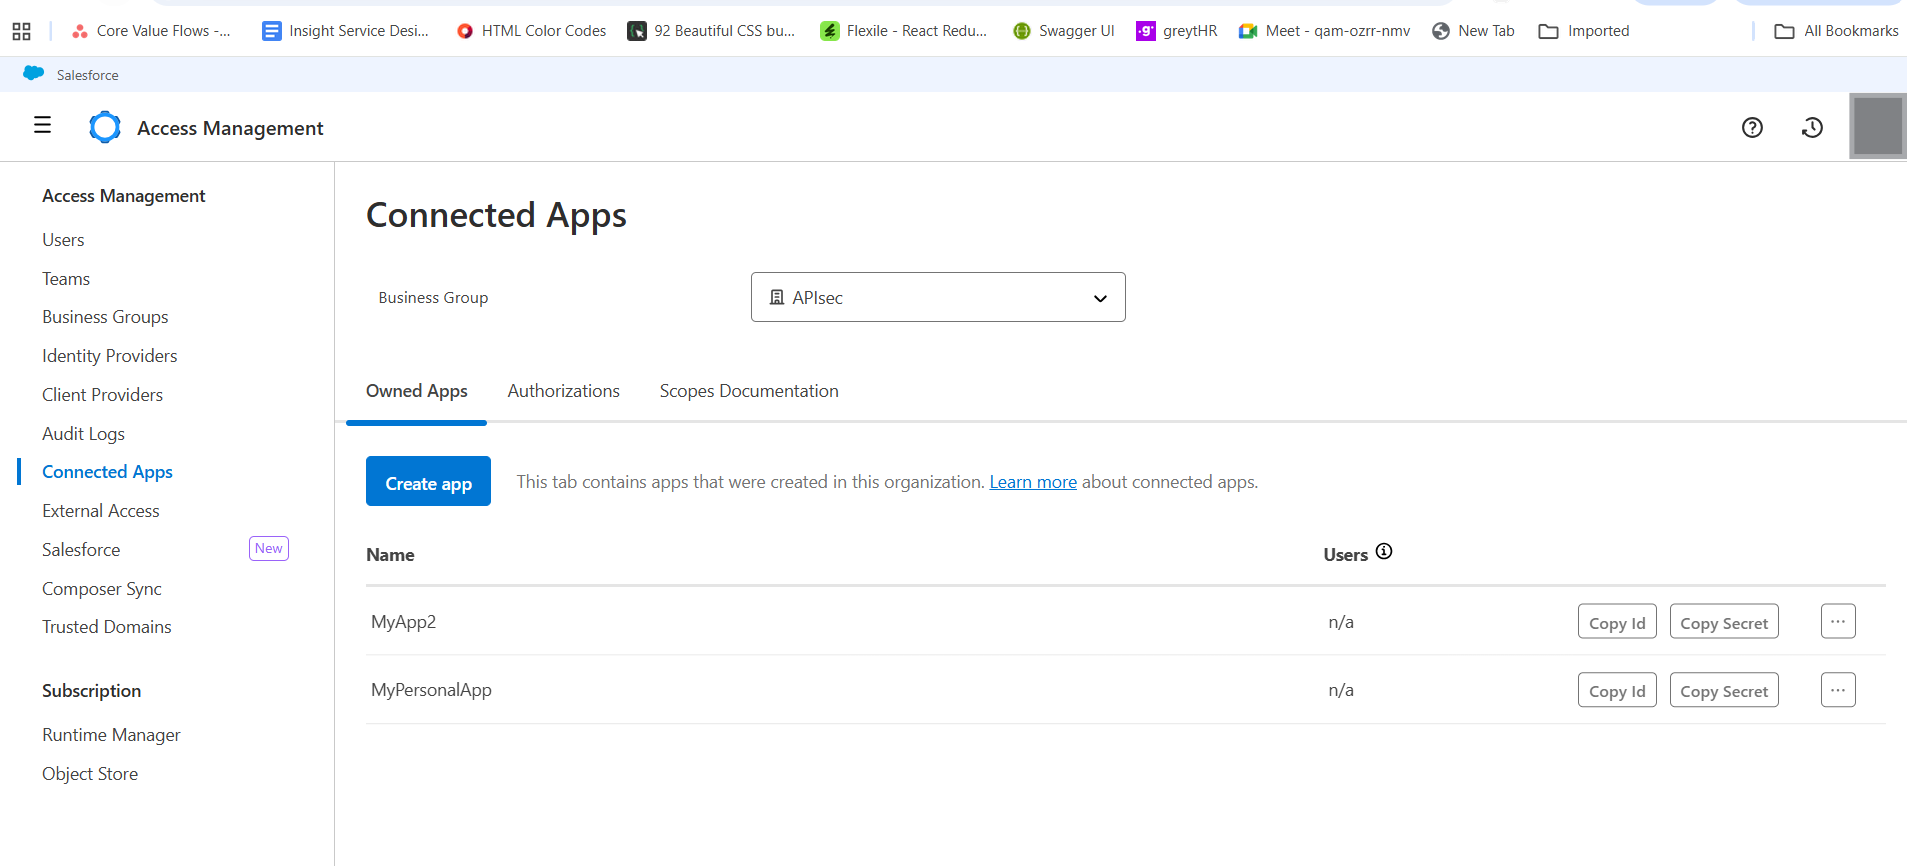Switch to the Scopes Documentation tab
Screen dimensions: 1907x866
(748, 391)
